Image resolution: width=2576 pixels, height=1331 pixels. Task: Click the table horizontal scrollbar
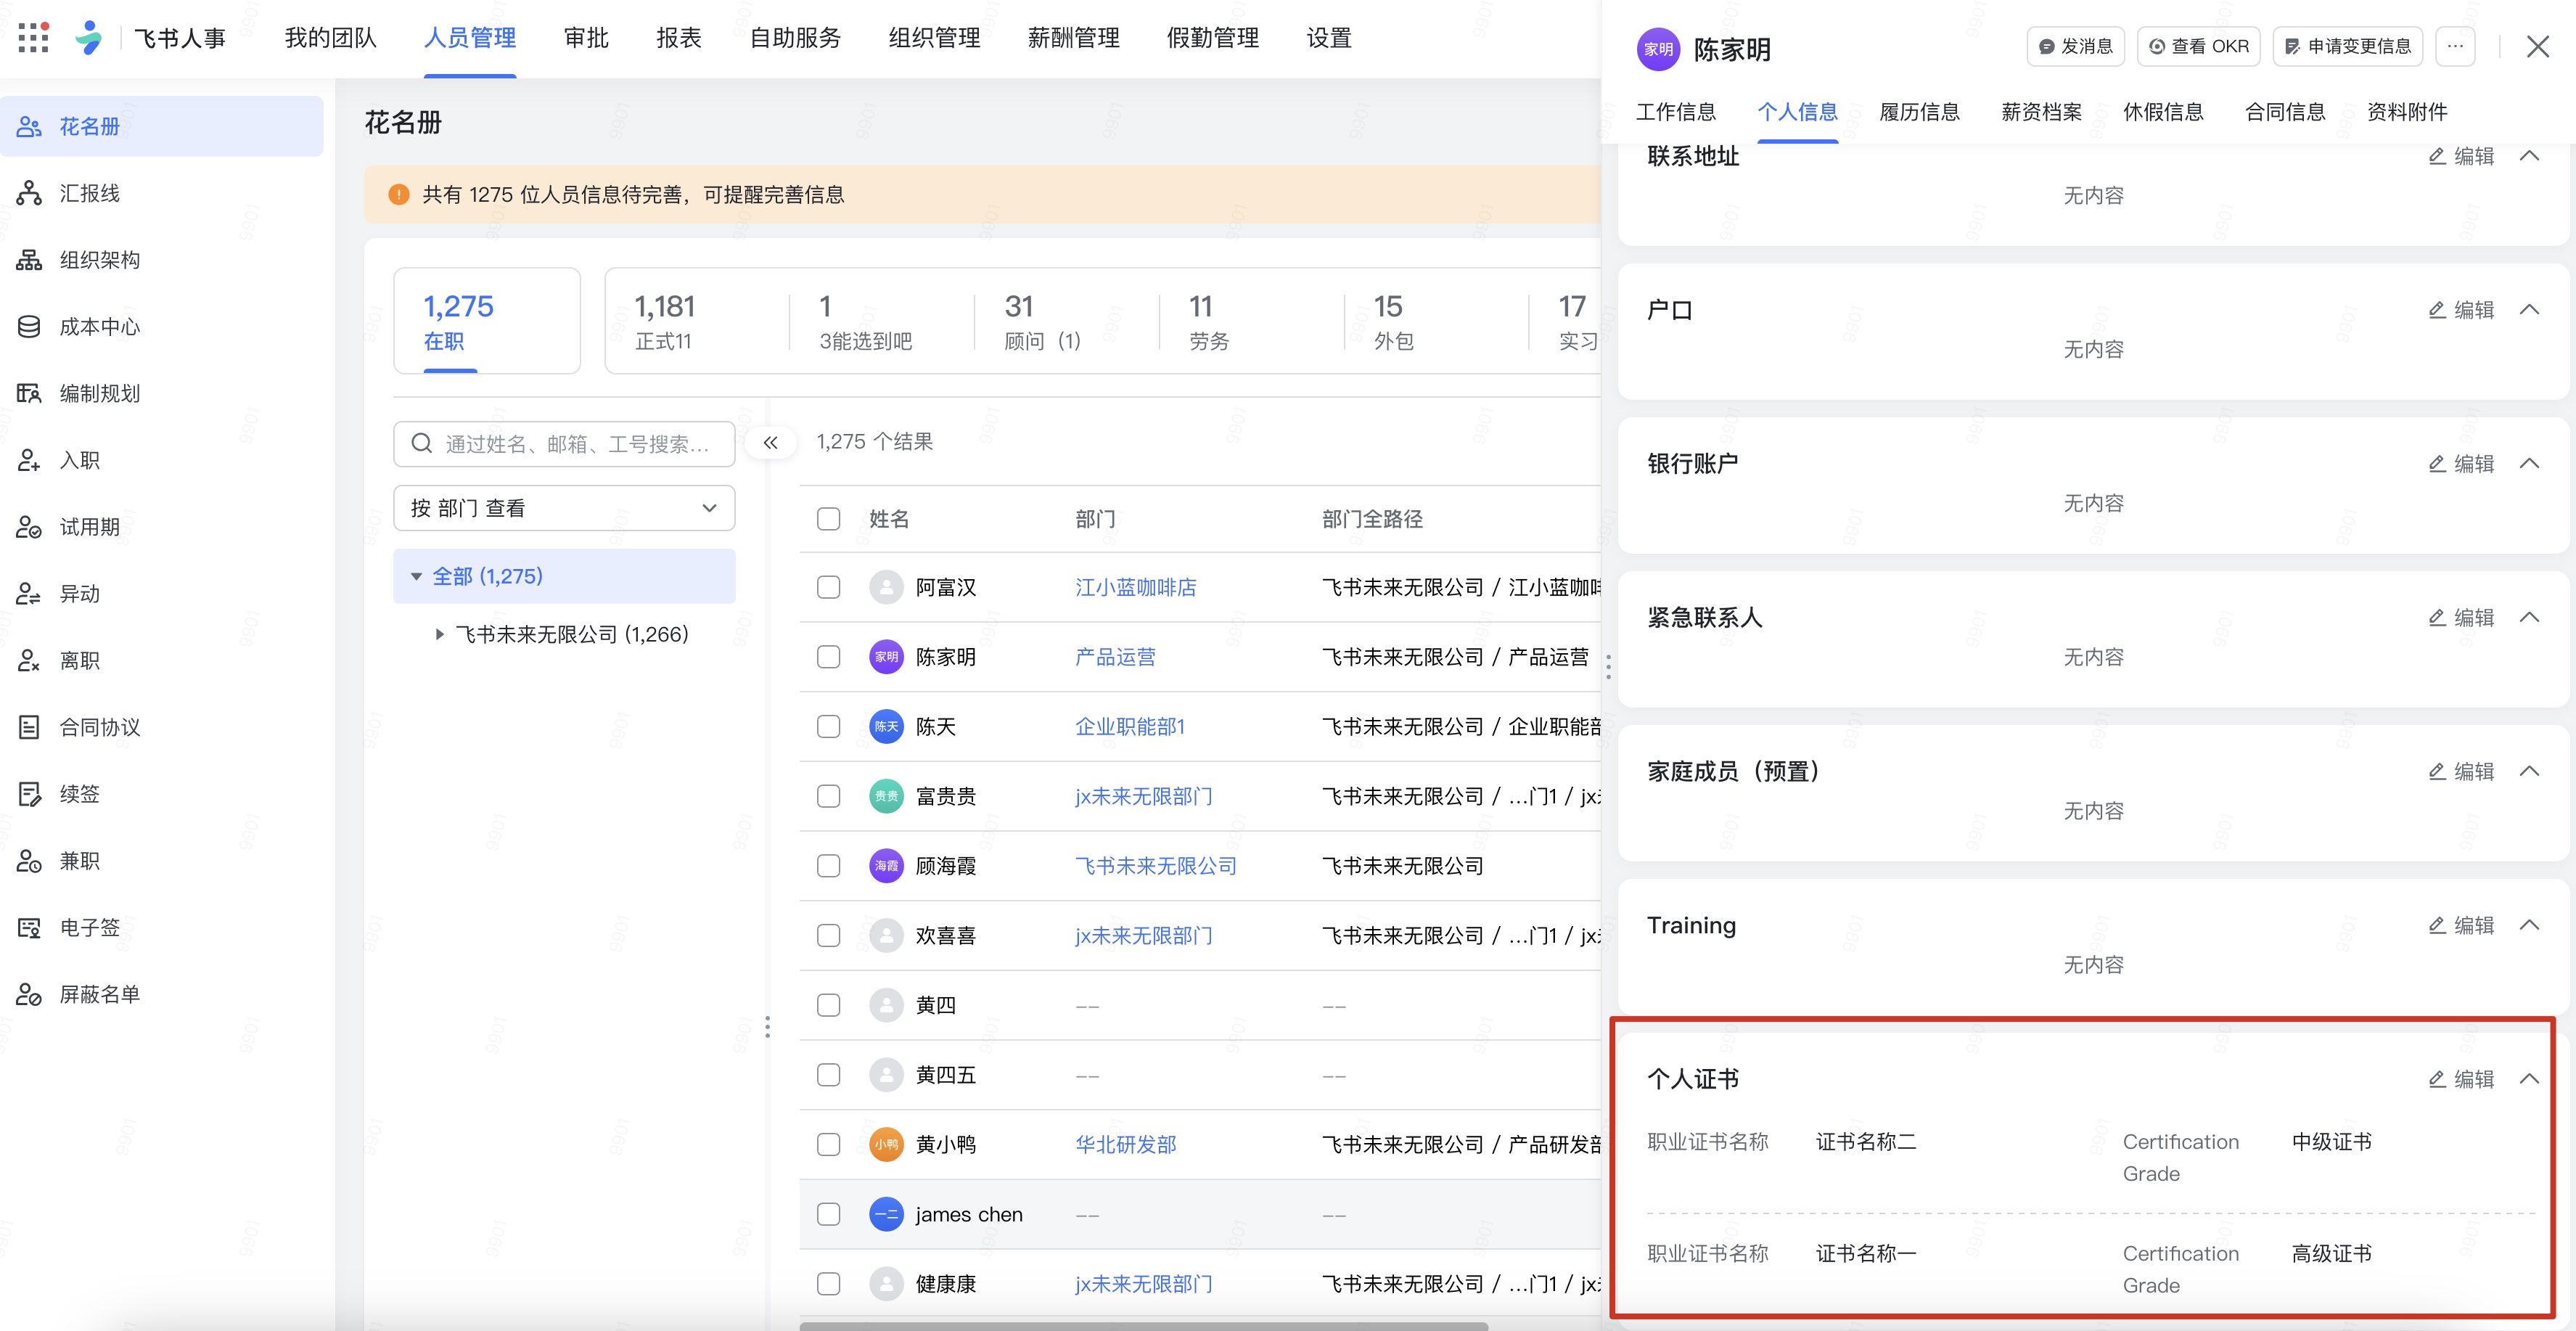(1143, 1326)
